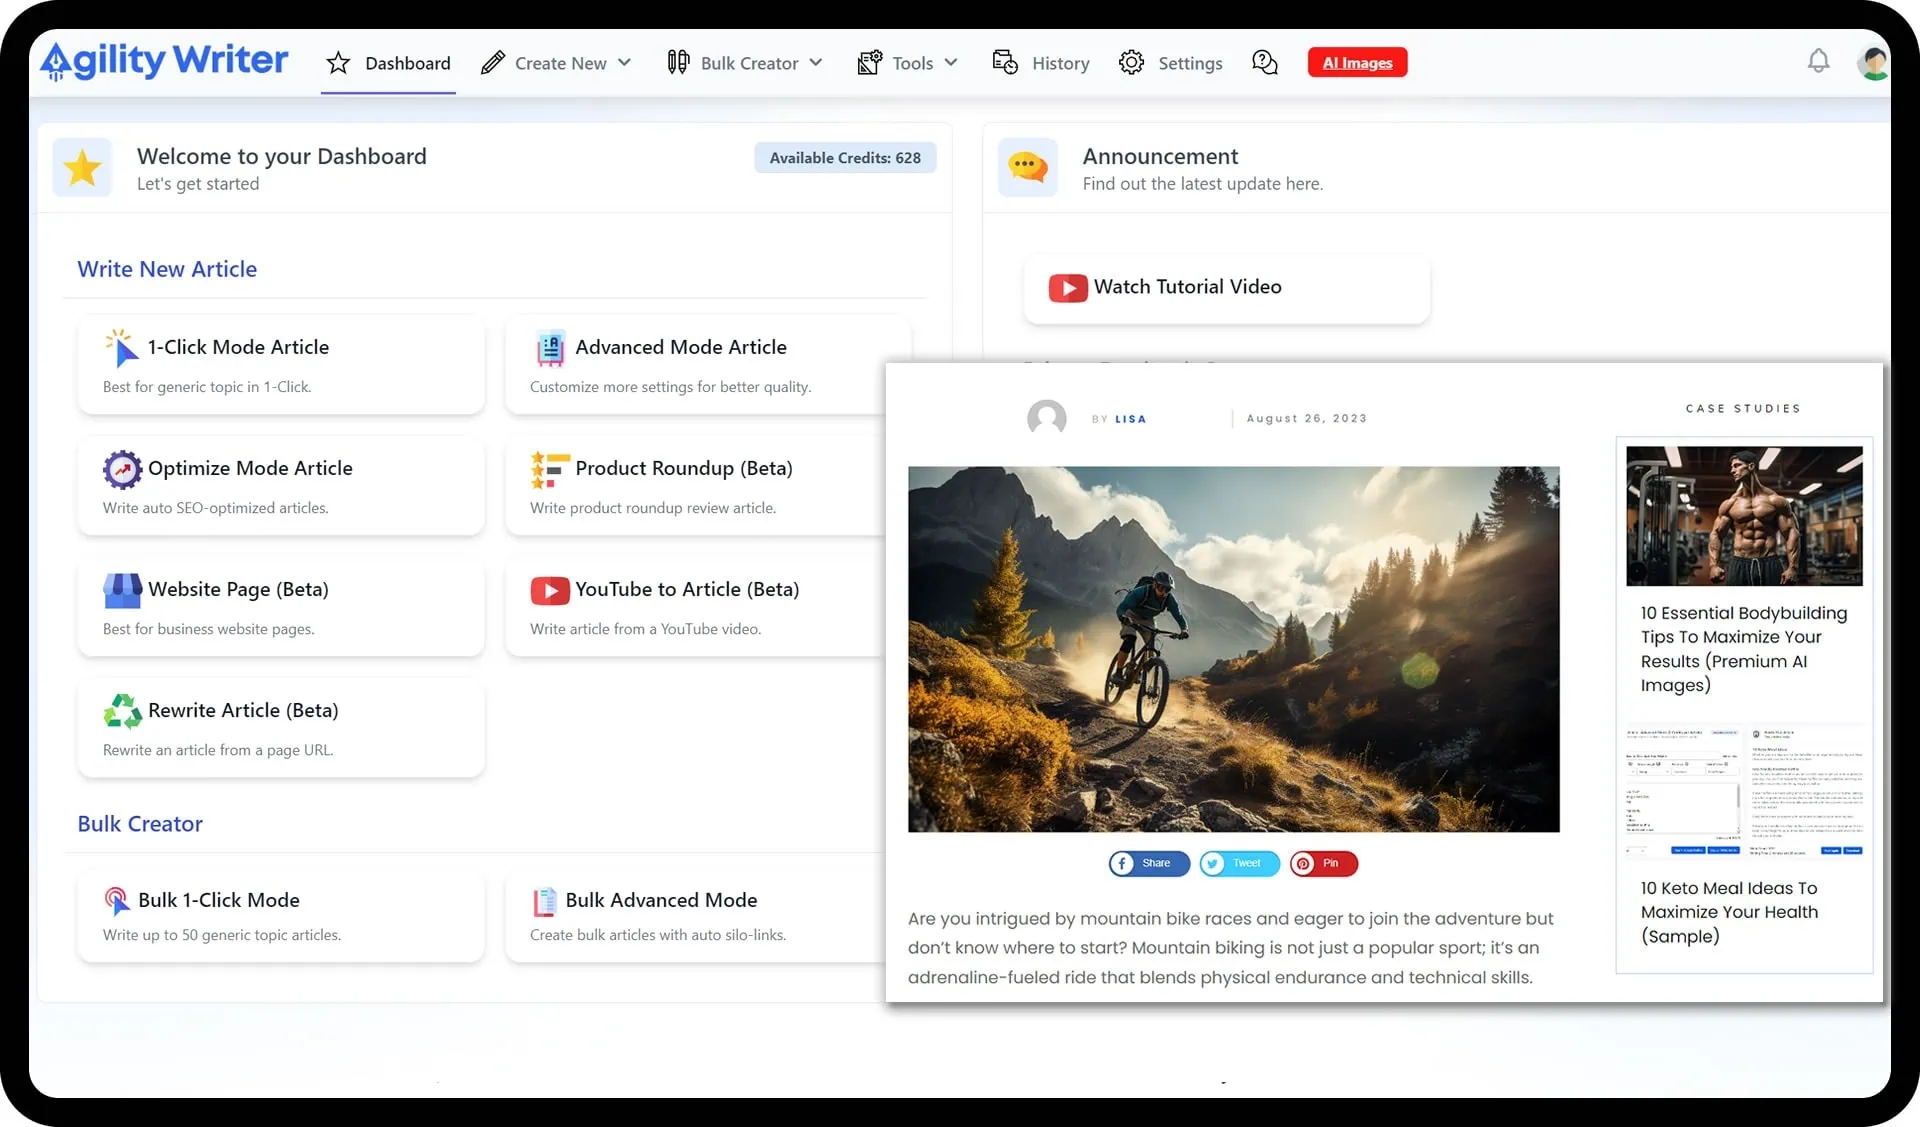Open the Rewrite Article (Beta) title
Image resolution: width=1920 pixels, height=1127 pixels.
click(243, 710)
